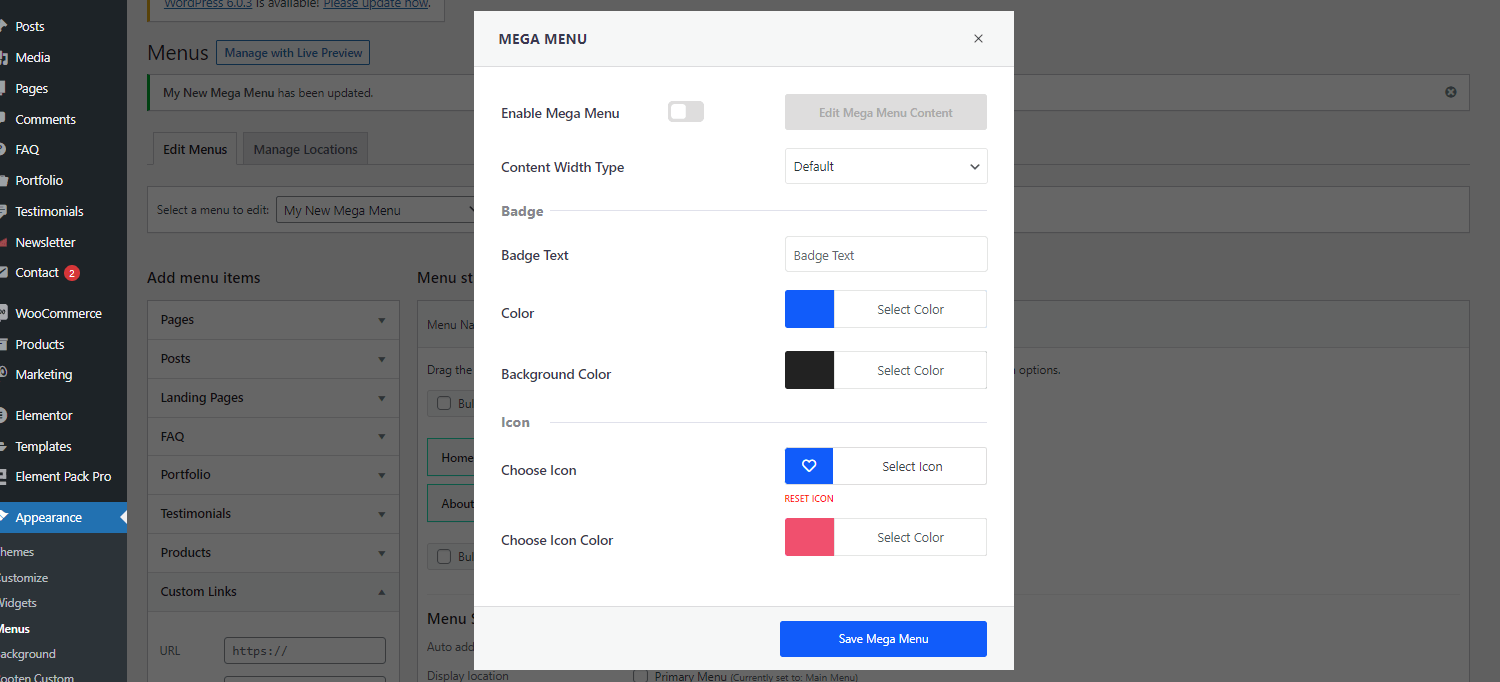Open the Templates menu item in sidebar
The height and width of the screenshot is (682, 1500).
pos(43,446)
